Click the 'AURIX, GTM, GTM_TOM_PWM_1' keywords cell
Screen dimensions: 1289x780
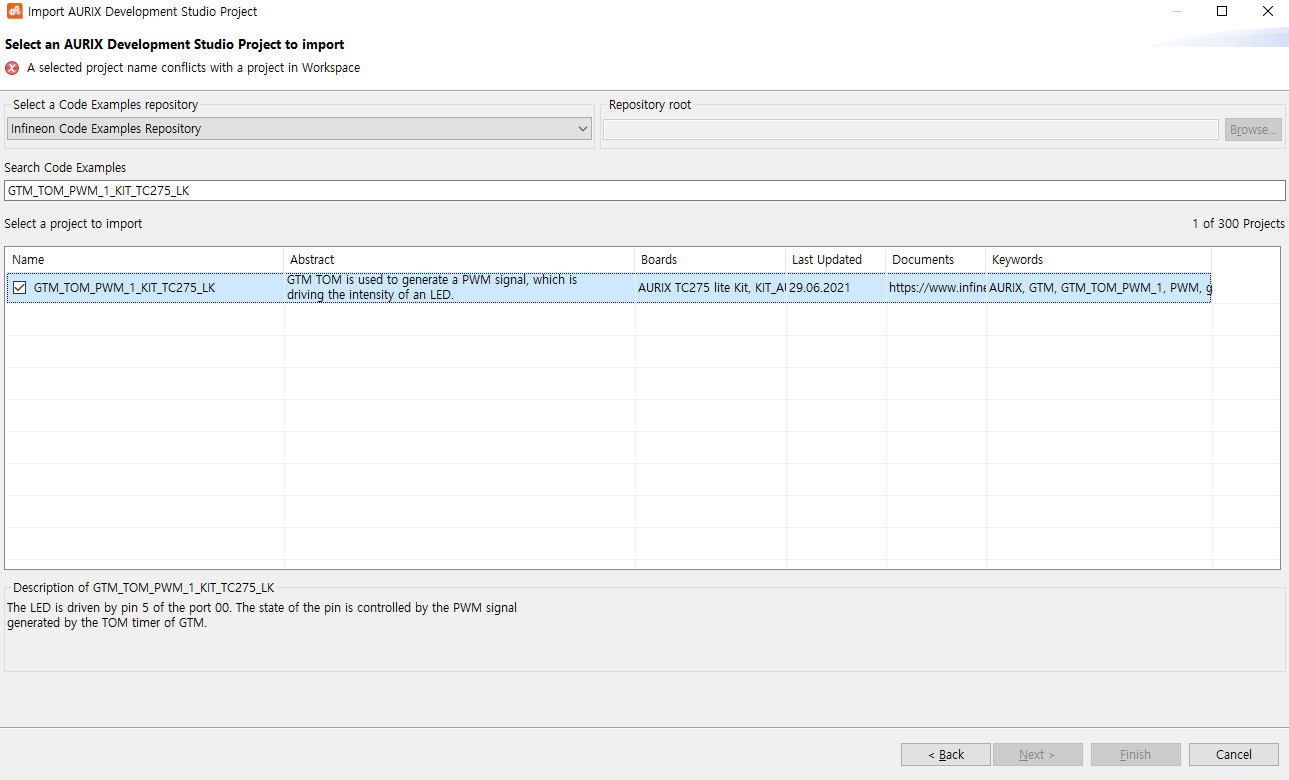(x=1100, y=288)
